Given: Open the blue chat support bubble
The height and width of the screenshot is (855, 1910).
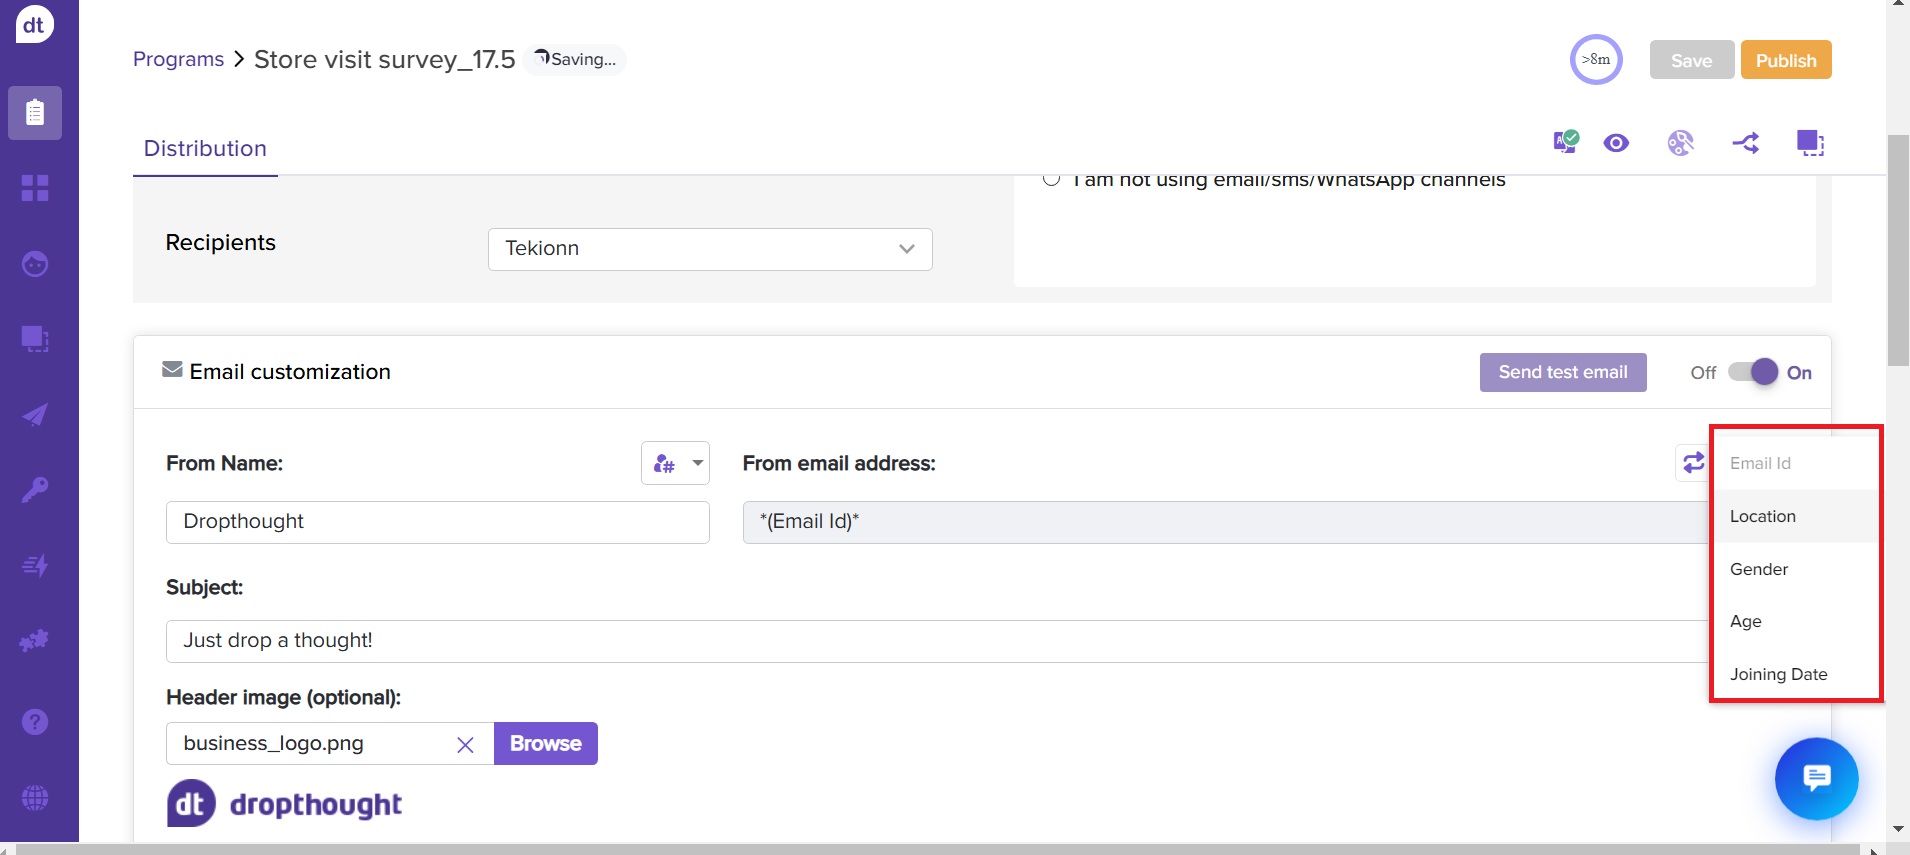Looking at the screenshot, I should click(1816, 778).
